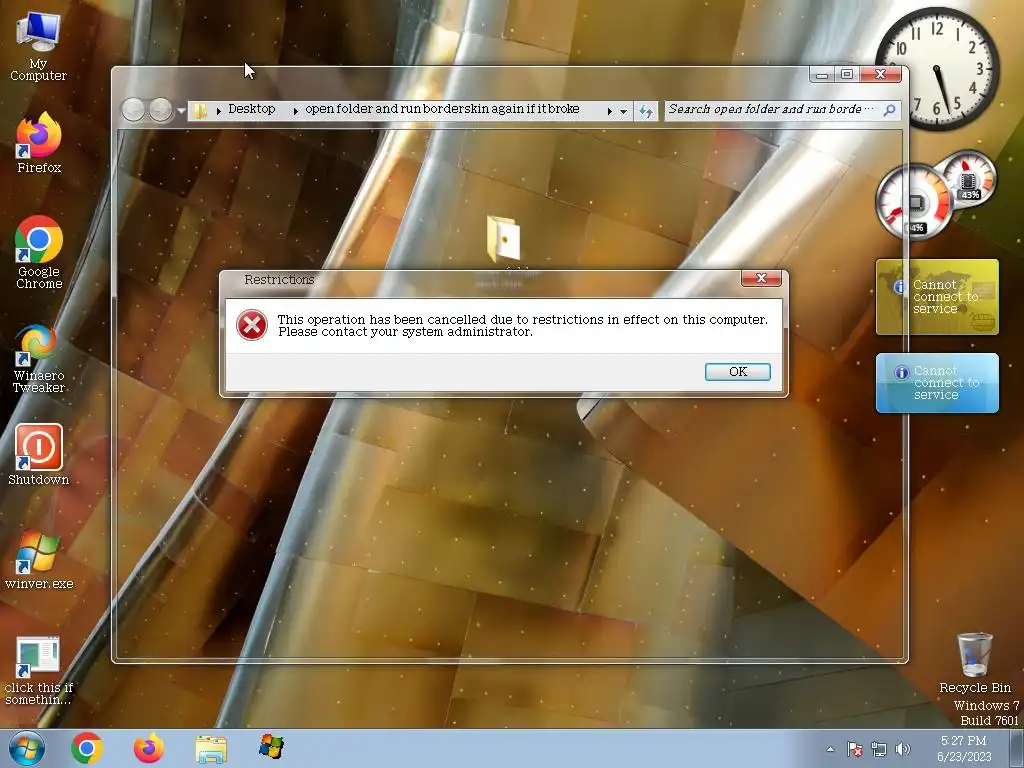Click OK in the Restrictions dialog
Screen dimensions: 1024x768
tap(737, 372)
